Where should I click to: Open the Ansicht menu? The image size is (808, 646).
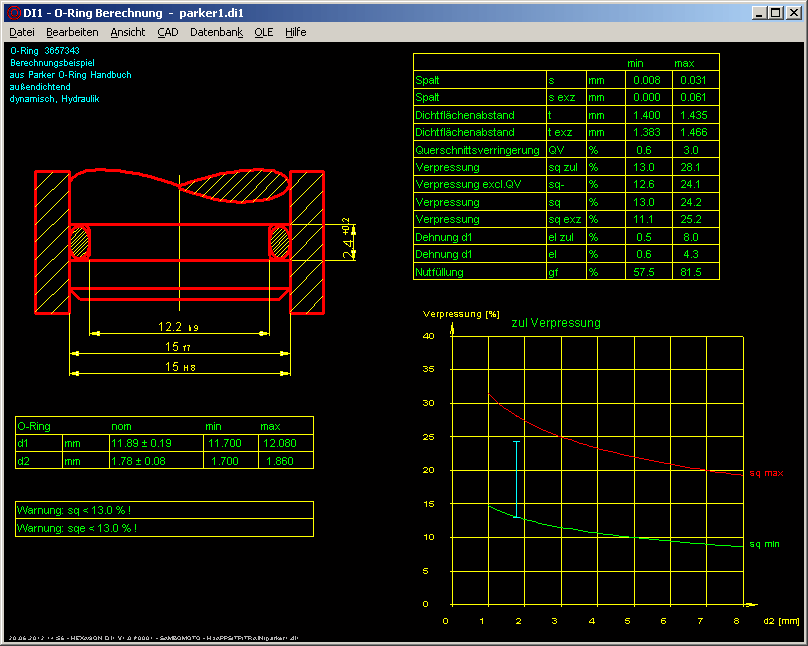click(x=128, y=32)
